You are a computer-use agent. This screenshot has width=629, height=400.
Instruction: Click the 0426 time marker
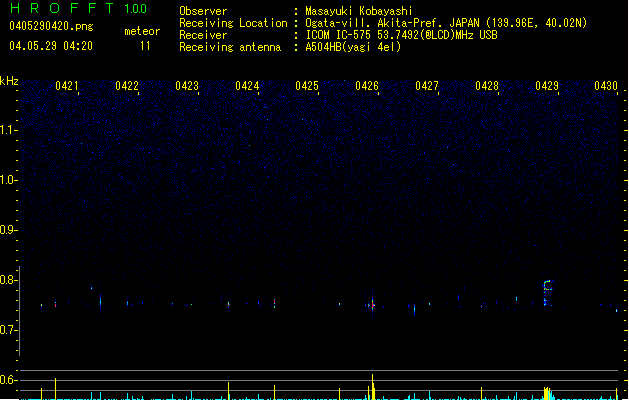point(367,86)
